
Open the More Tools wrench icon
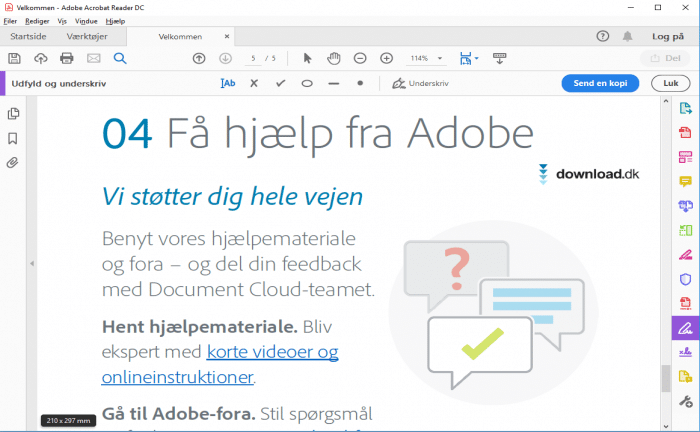pos(686,401)
